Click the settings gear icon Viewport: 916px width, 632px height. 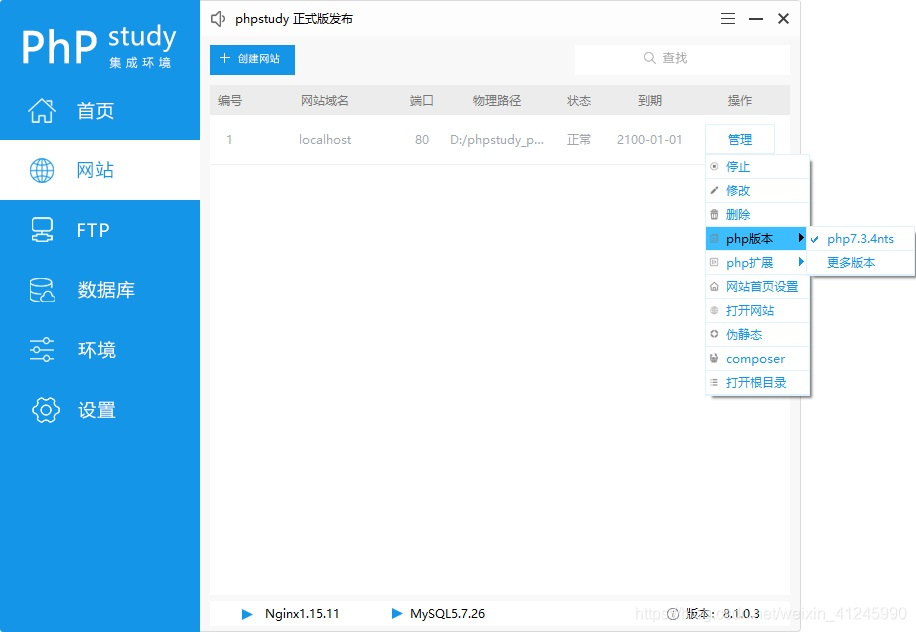pyautogui.click(x=45, y=410)
